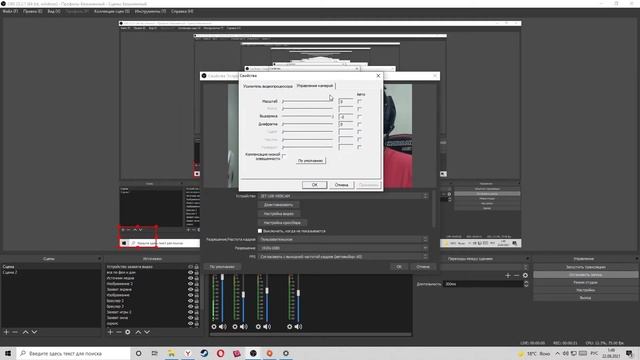Enable Auto checkbox for Диафрагма
The height and width of the screenshot is (360, 640).
click(359, 124)
